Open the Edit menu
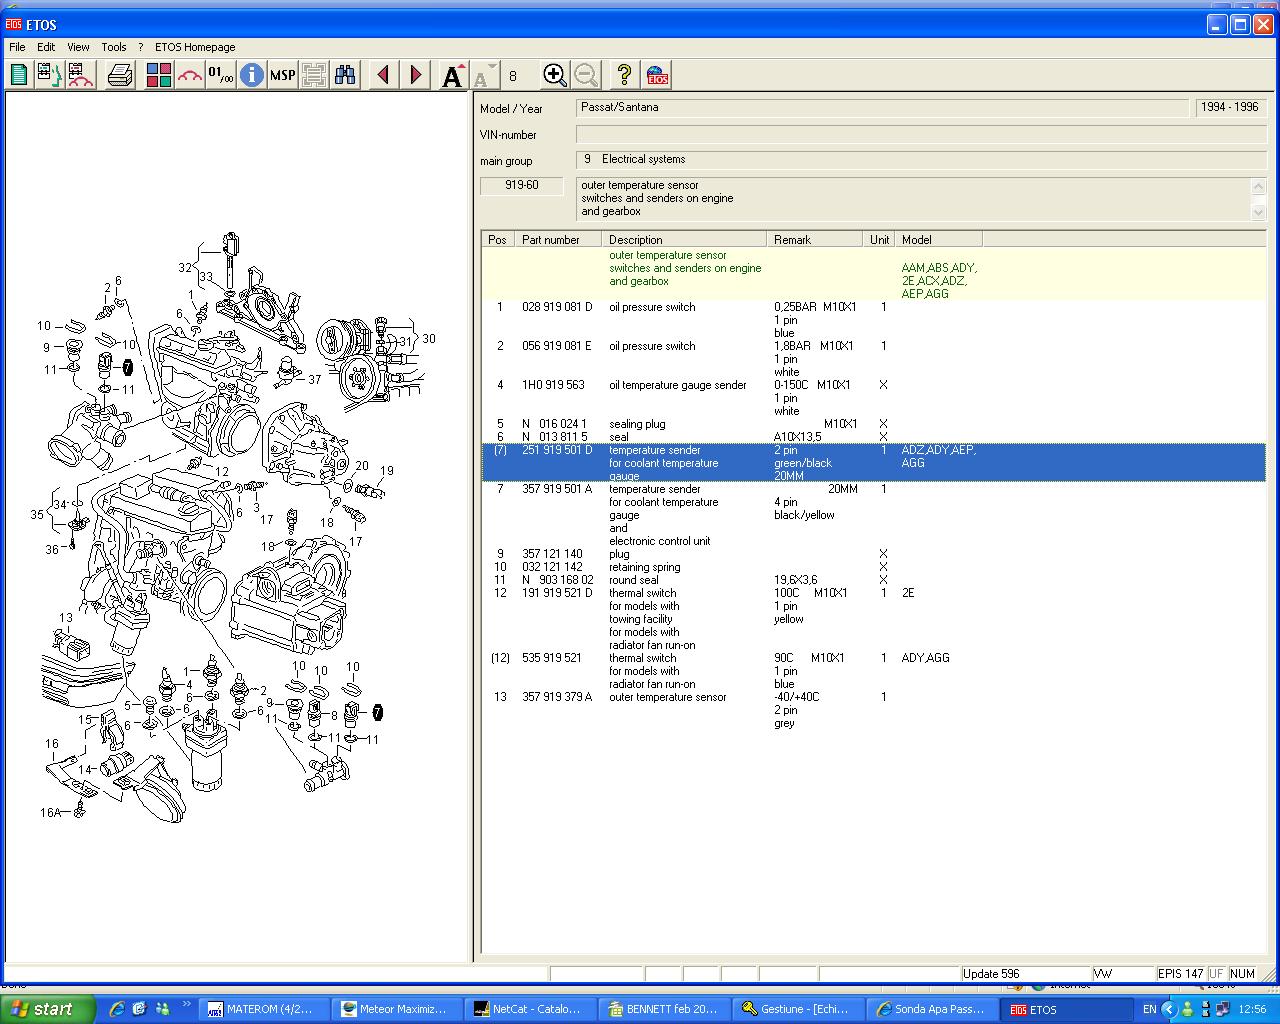 click(46, 47)
